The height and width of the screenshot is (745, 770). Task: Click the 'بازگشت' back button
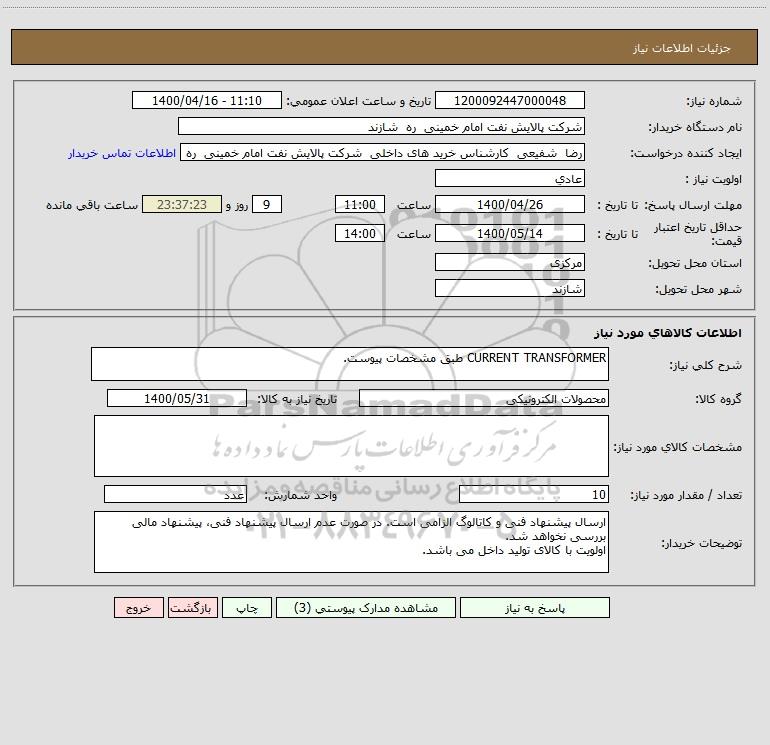click(x=192, y=607)
